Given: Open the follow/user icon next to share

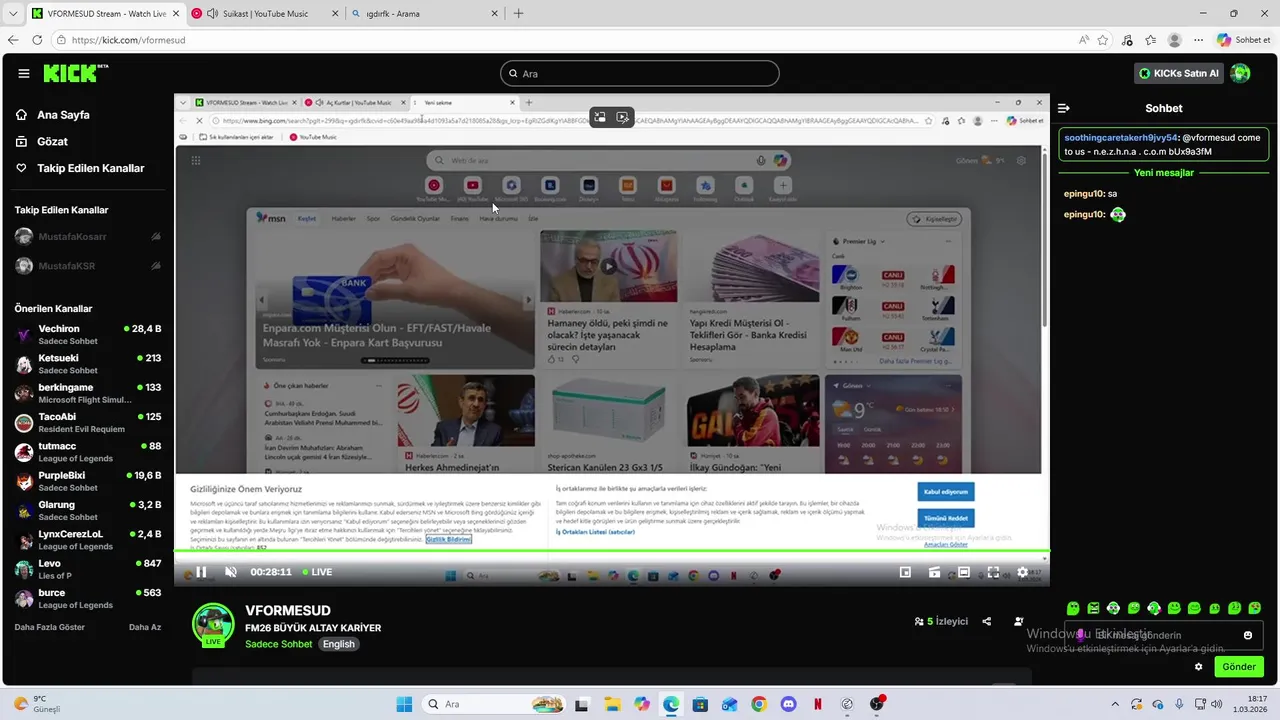Looking at the screenshot, I should tap(1019, 621).
